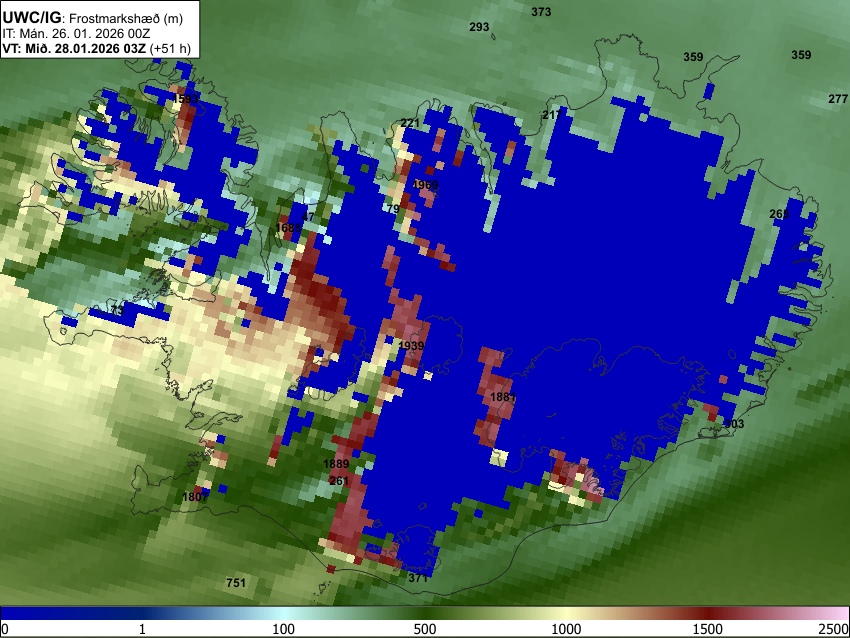Click the station value 79

point(394,209)
